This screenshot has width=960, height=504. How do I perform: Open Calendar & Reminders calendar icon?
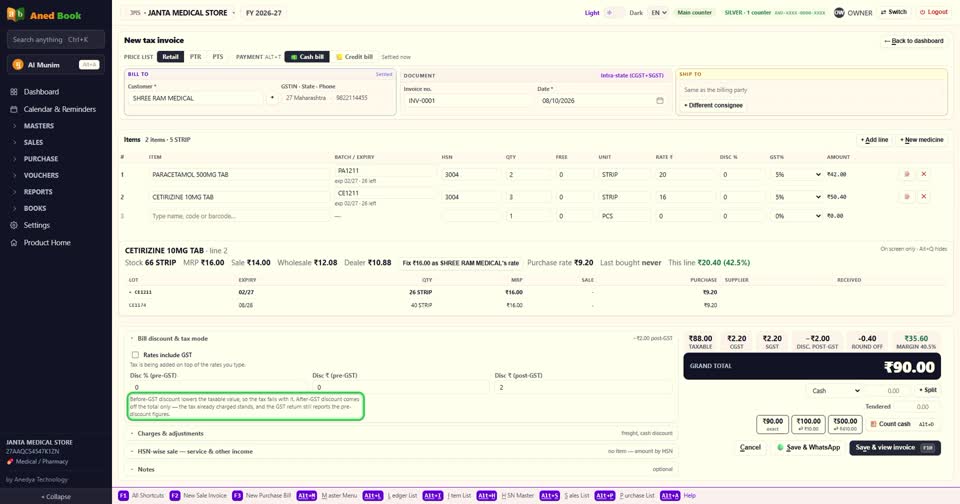(13, 109)
